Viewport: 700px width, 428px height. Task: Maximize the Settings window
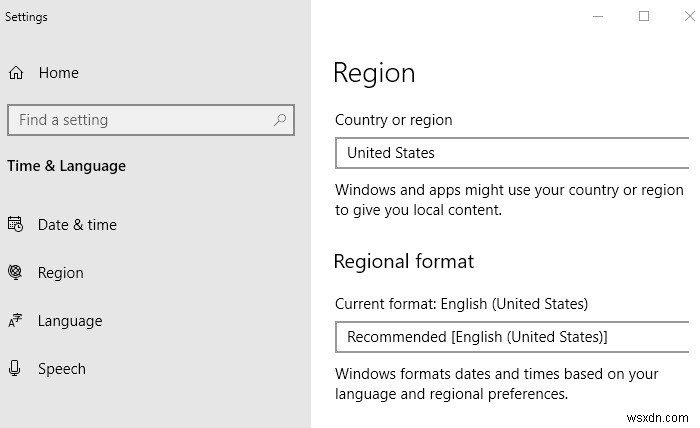point(644,16)
